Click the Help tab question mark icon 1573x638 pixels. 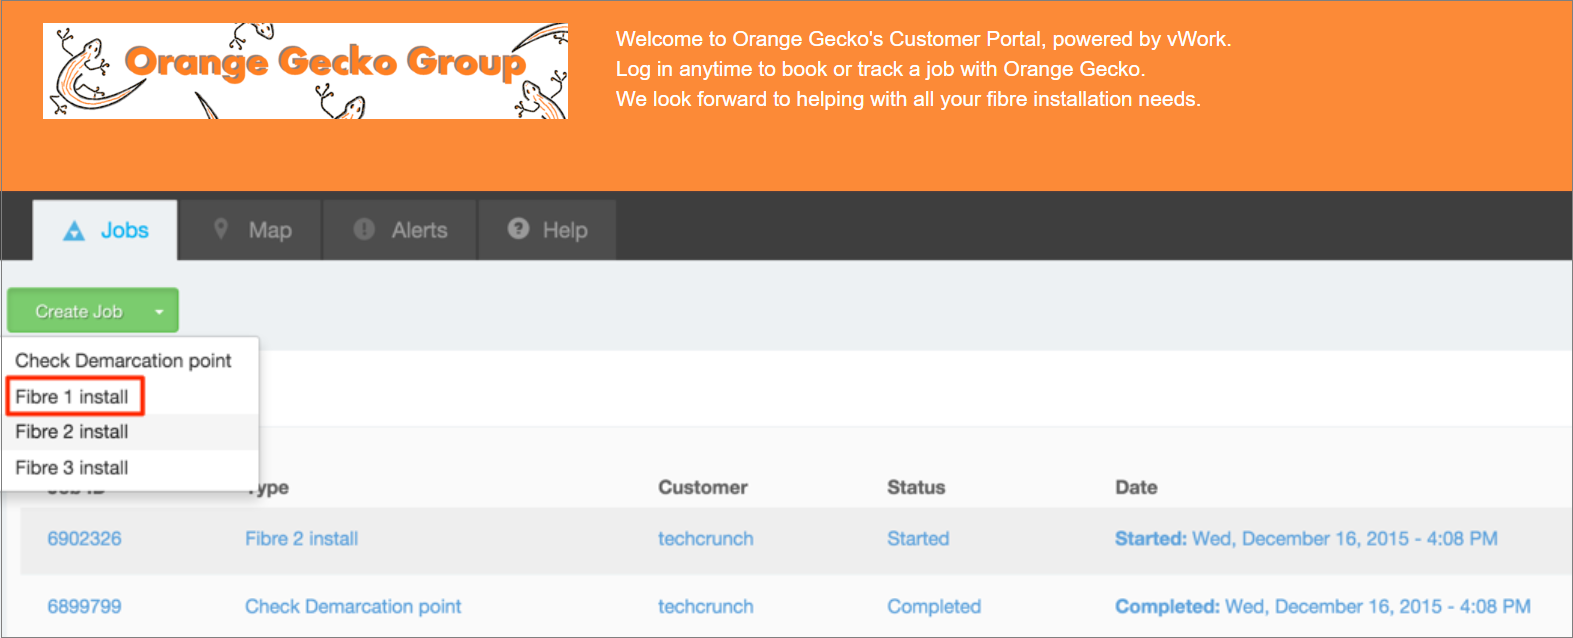(x=518, y=229)
